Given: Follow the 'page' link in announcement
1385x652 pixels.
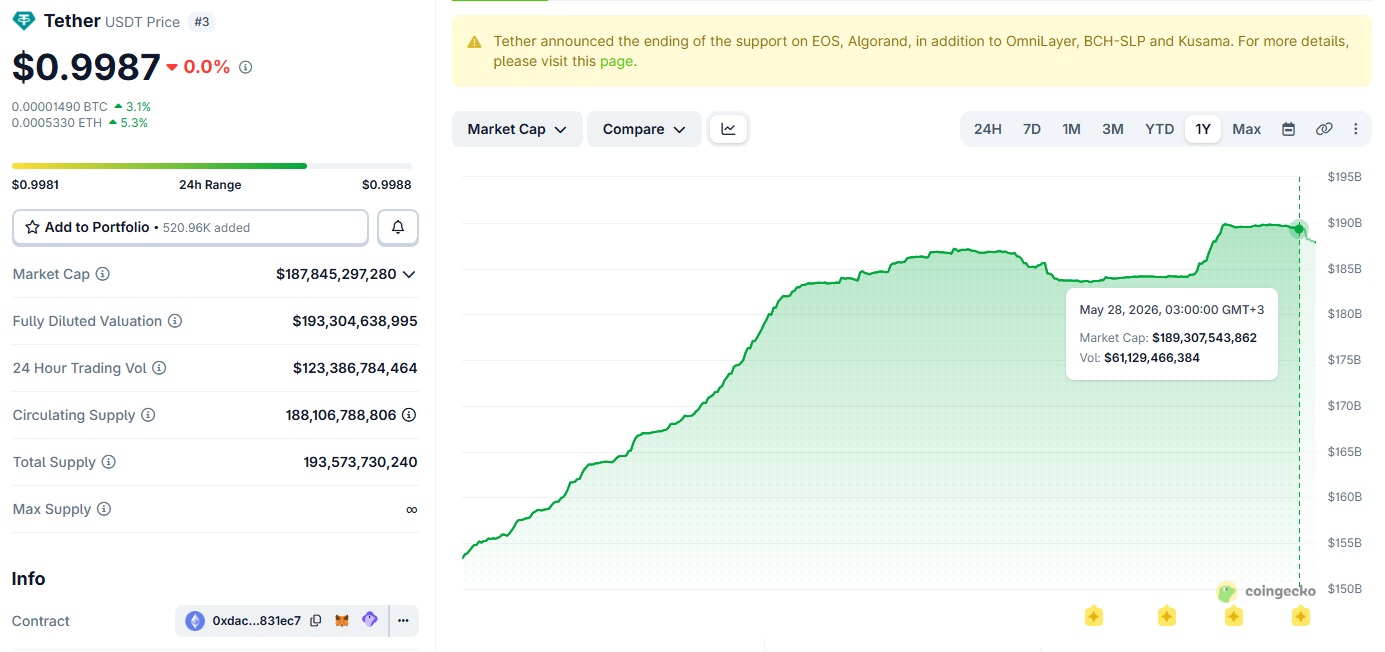Looking at the screenshot, I should pyautogui.click(x=616, y=61).
